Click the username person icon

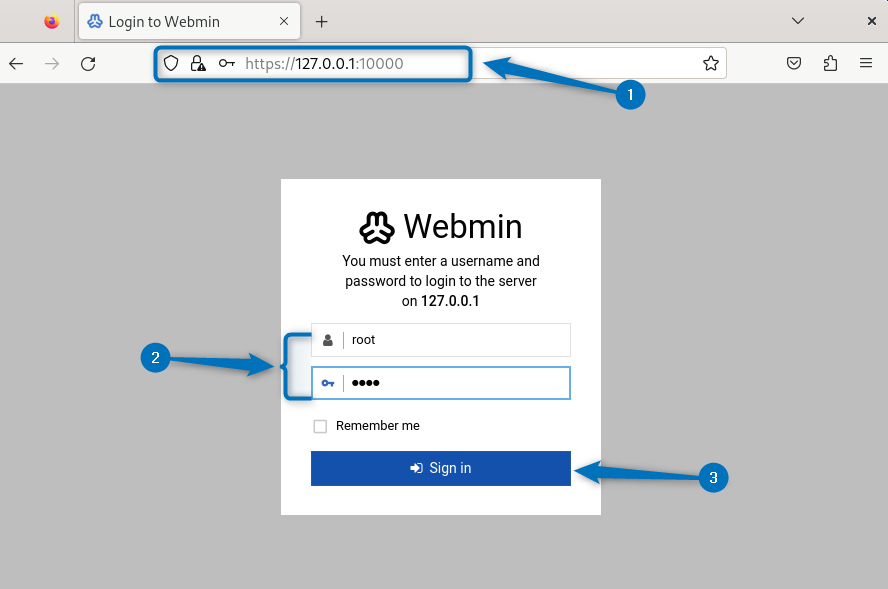[x=328, y=340]
